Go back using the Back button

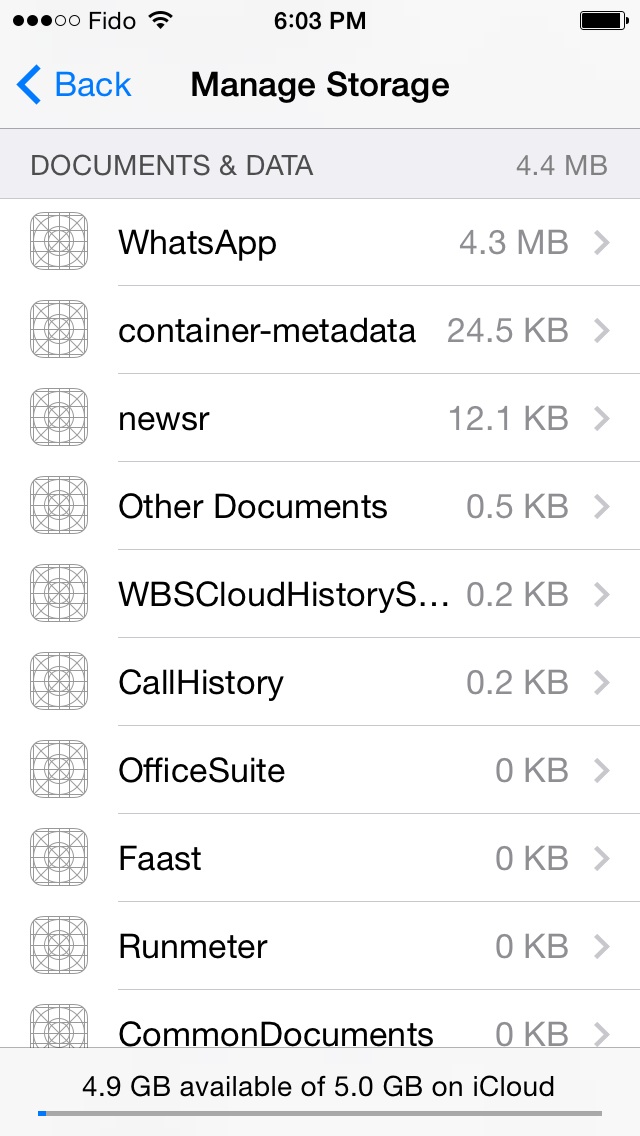coord(74,85)
